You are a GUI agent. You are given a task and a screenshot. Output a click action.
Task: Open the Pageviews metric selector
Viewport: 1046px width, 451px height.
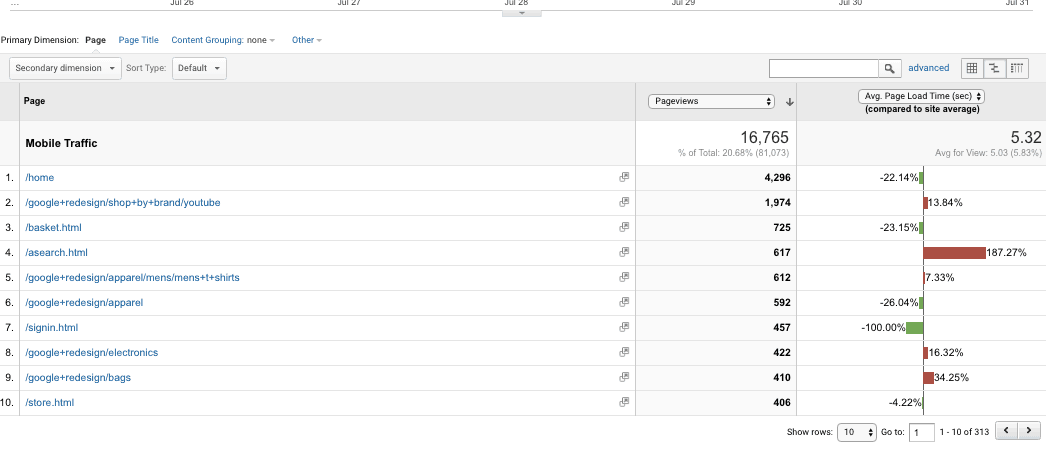click(x=711, y=101)
